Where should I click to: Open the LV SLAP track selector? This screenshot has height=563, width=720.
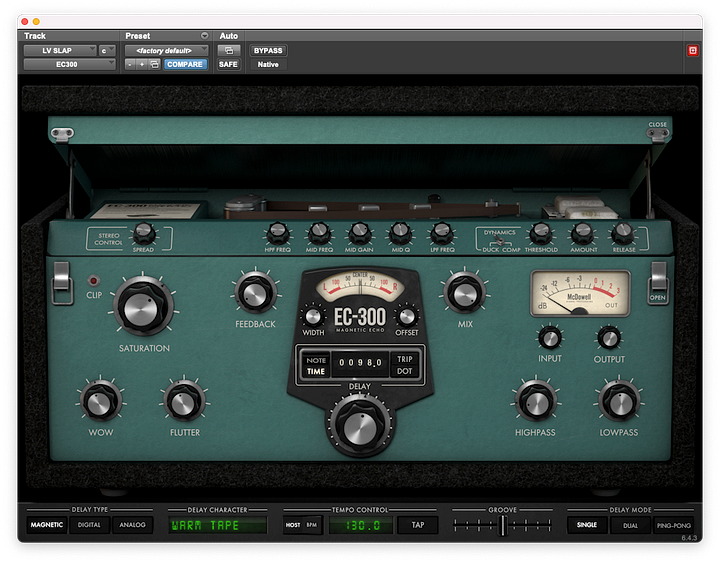click(60, 51)
